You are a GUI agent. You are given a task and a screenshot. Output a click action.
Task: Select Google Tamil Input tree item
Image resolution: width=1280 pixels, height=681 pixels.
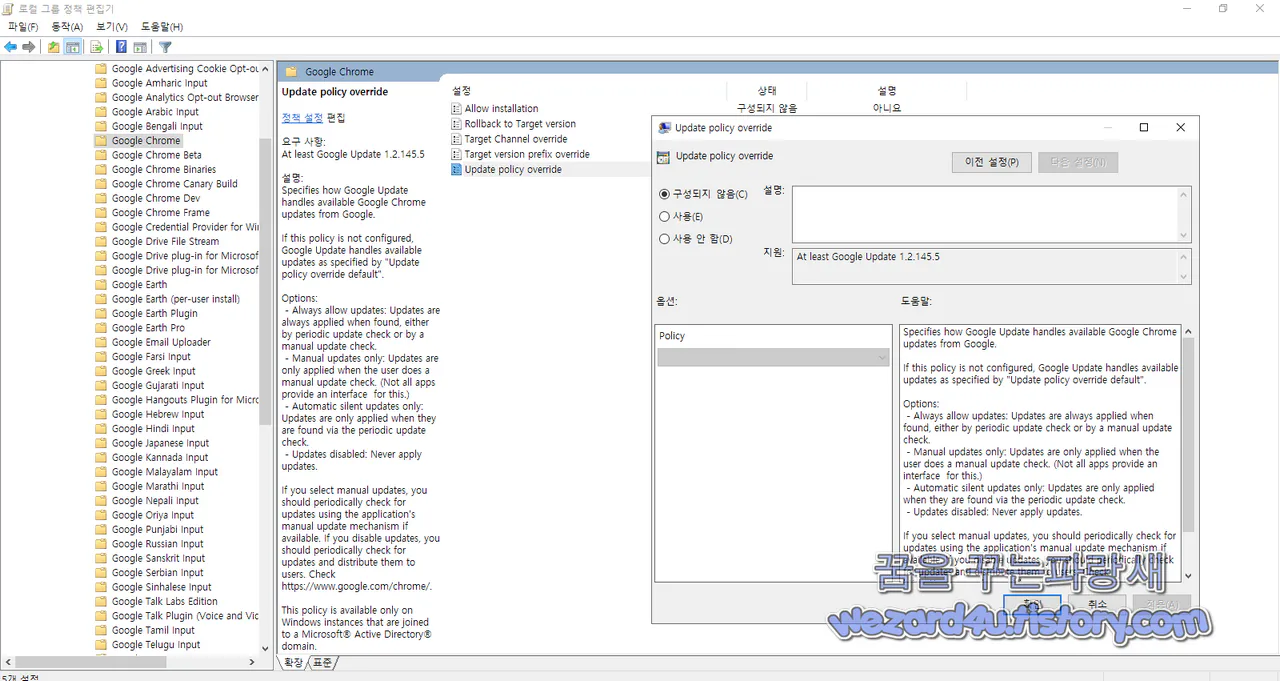[153, 630]
